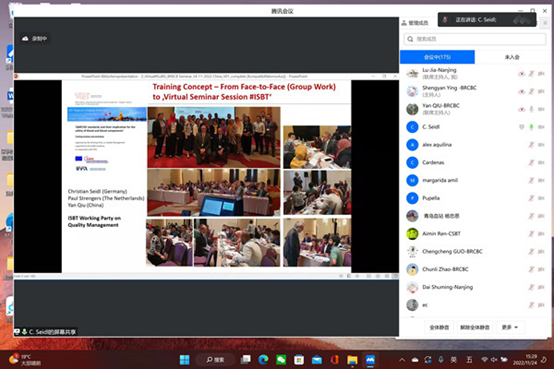Click camera icon for Cardenas

coord(541,163)
